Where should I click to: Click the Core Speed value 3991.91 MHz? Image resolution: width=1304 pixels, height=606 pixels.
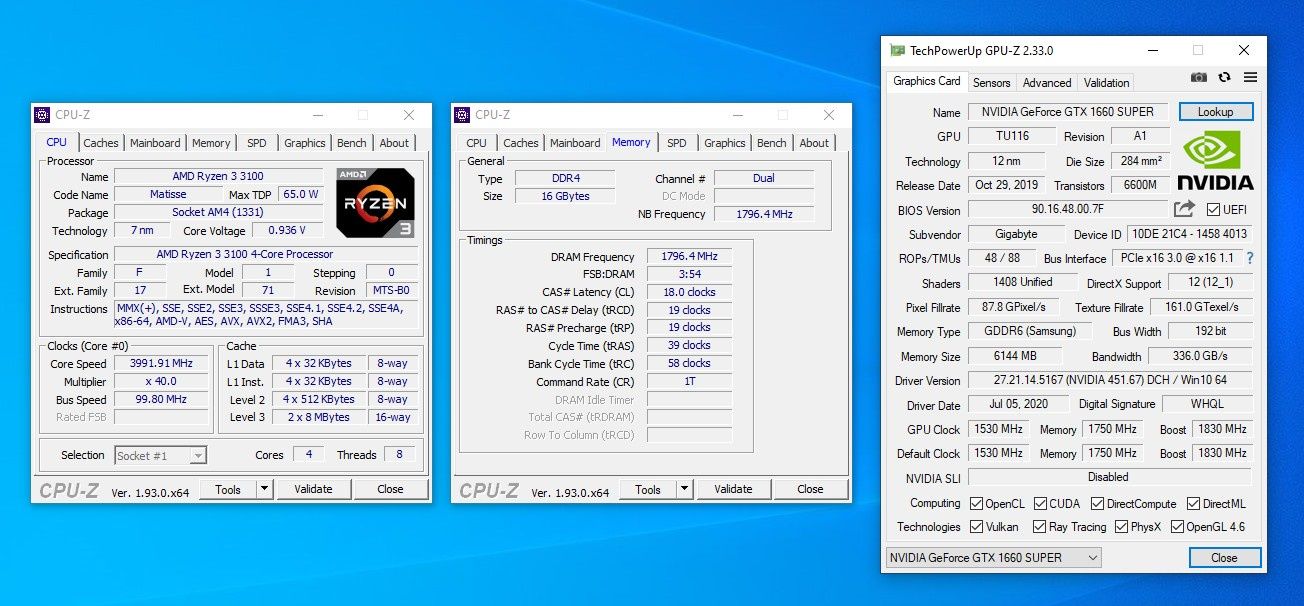tap(161, 364)
